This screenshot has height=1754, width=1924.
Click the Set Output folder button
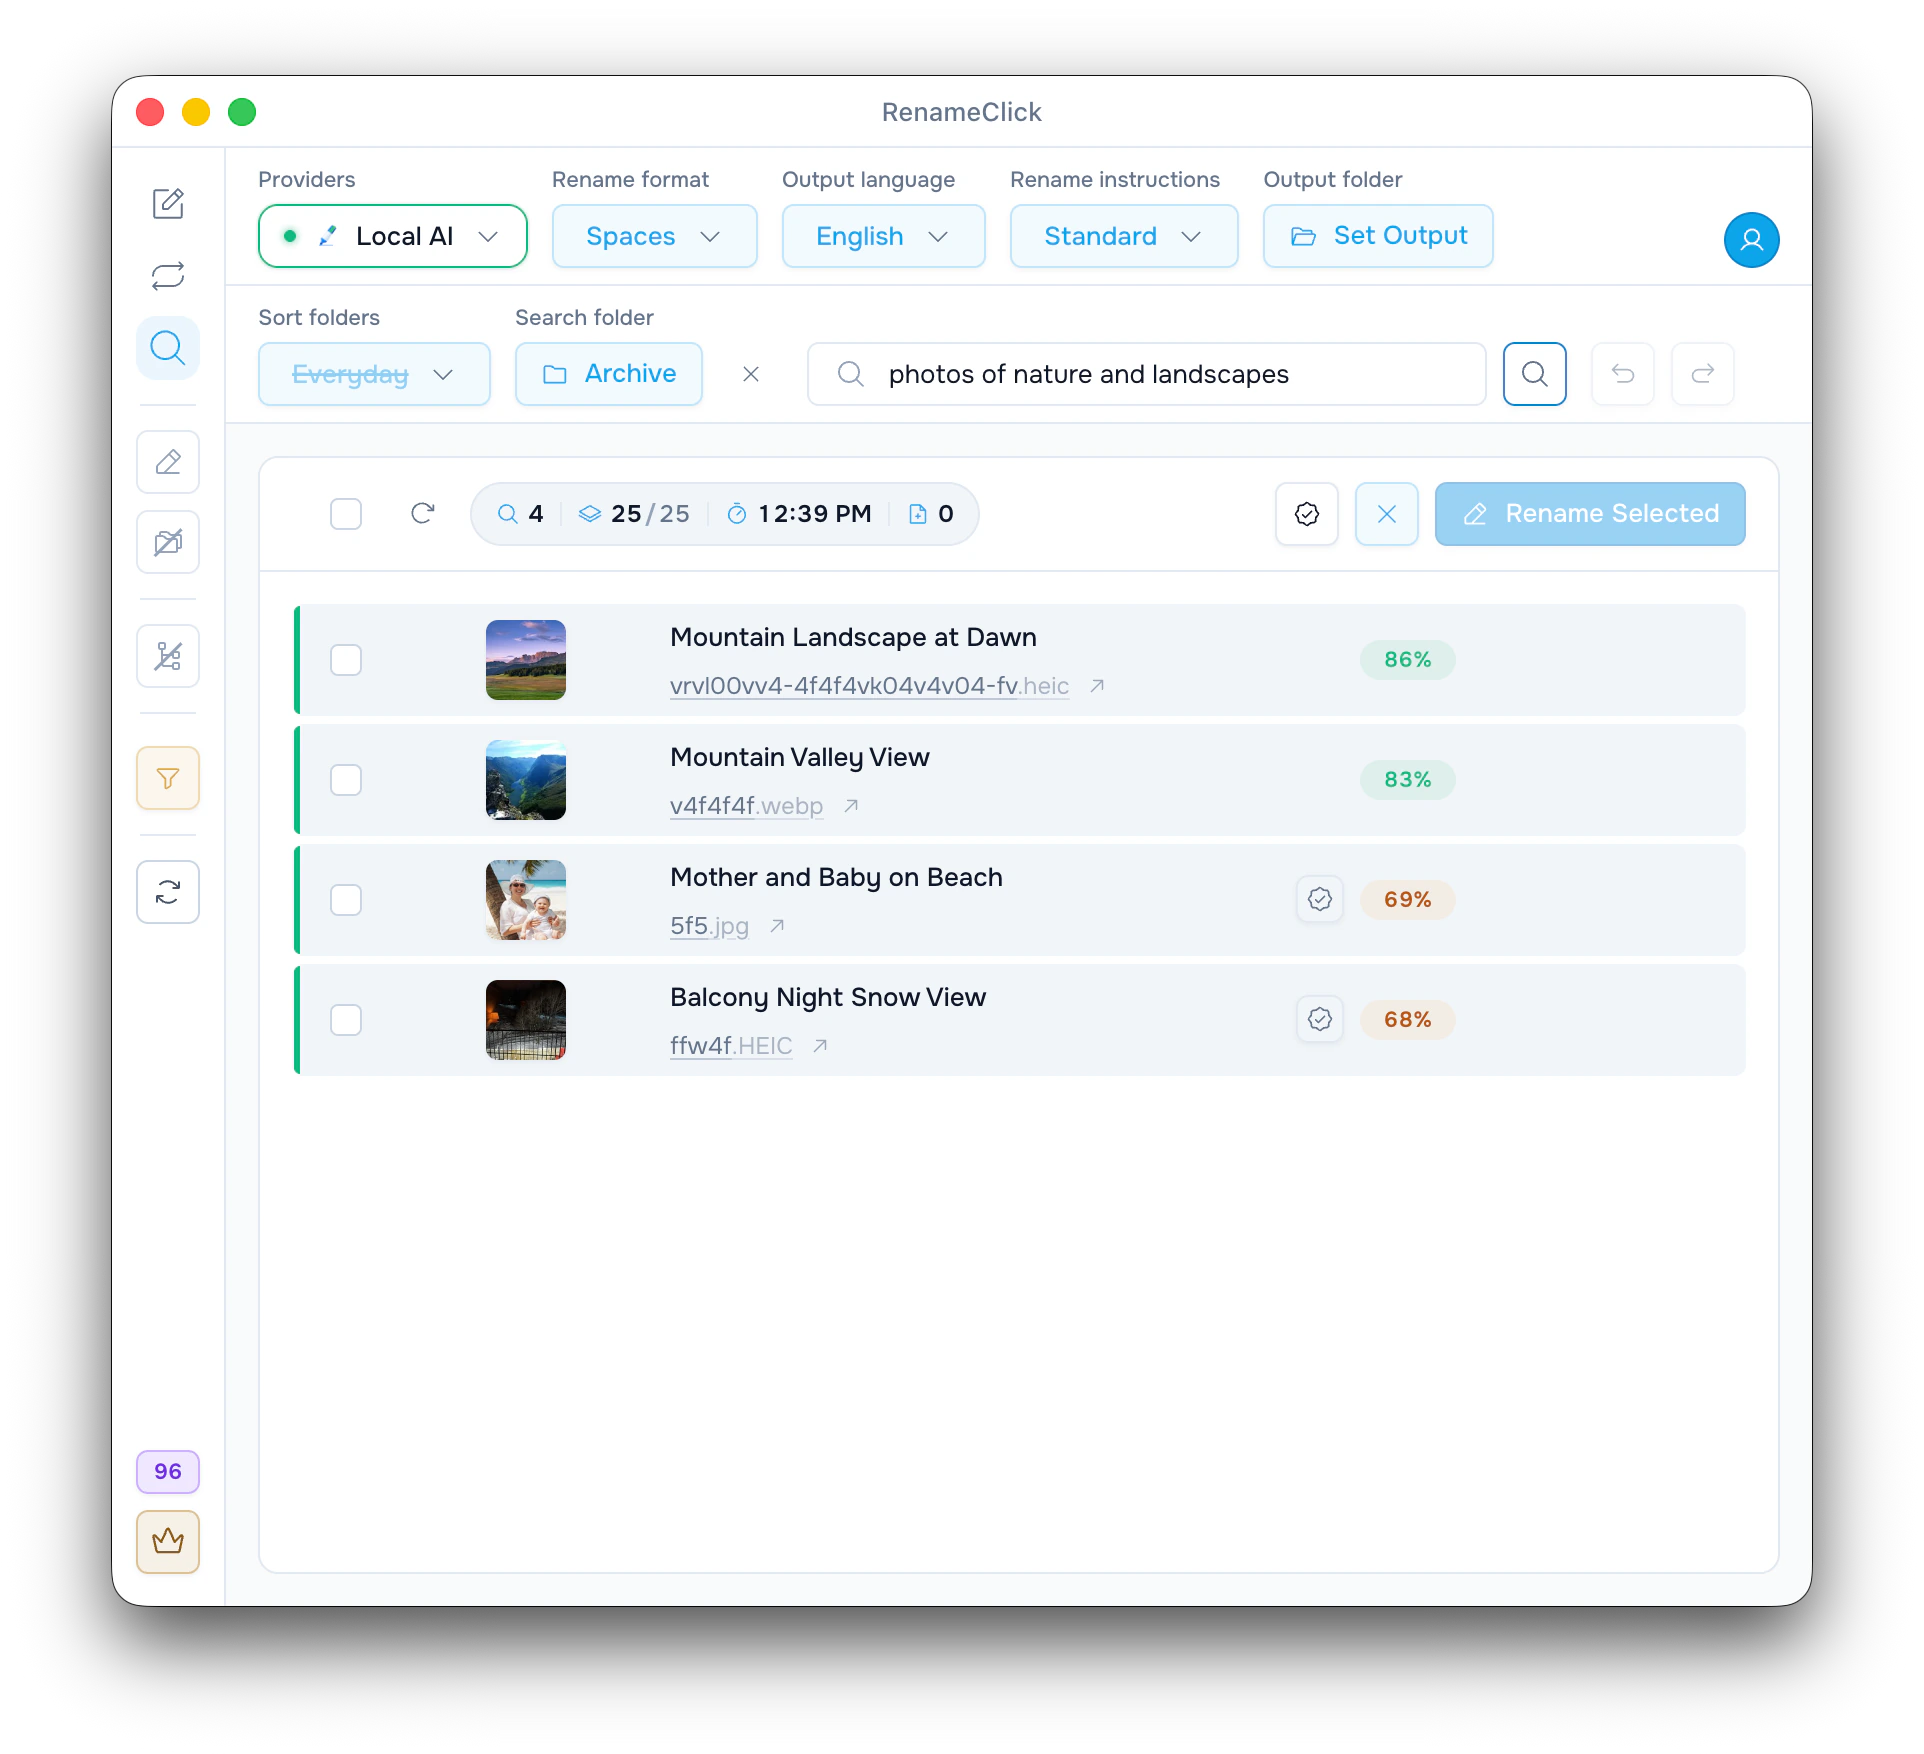click(1378, 236)
